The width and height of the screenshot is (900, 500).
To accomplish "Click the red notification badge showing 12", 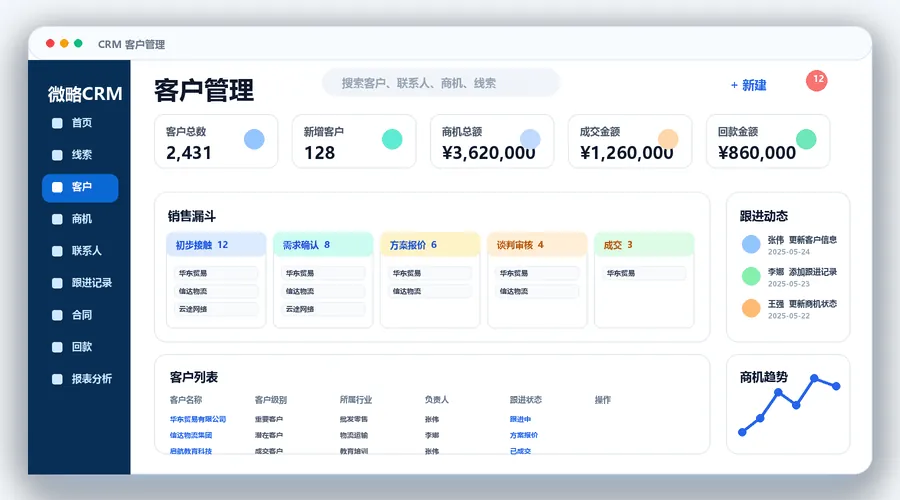I will (816, 80).
